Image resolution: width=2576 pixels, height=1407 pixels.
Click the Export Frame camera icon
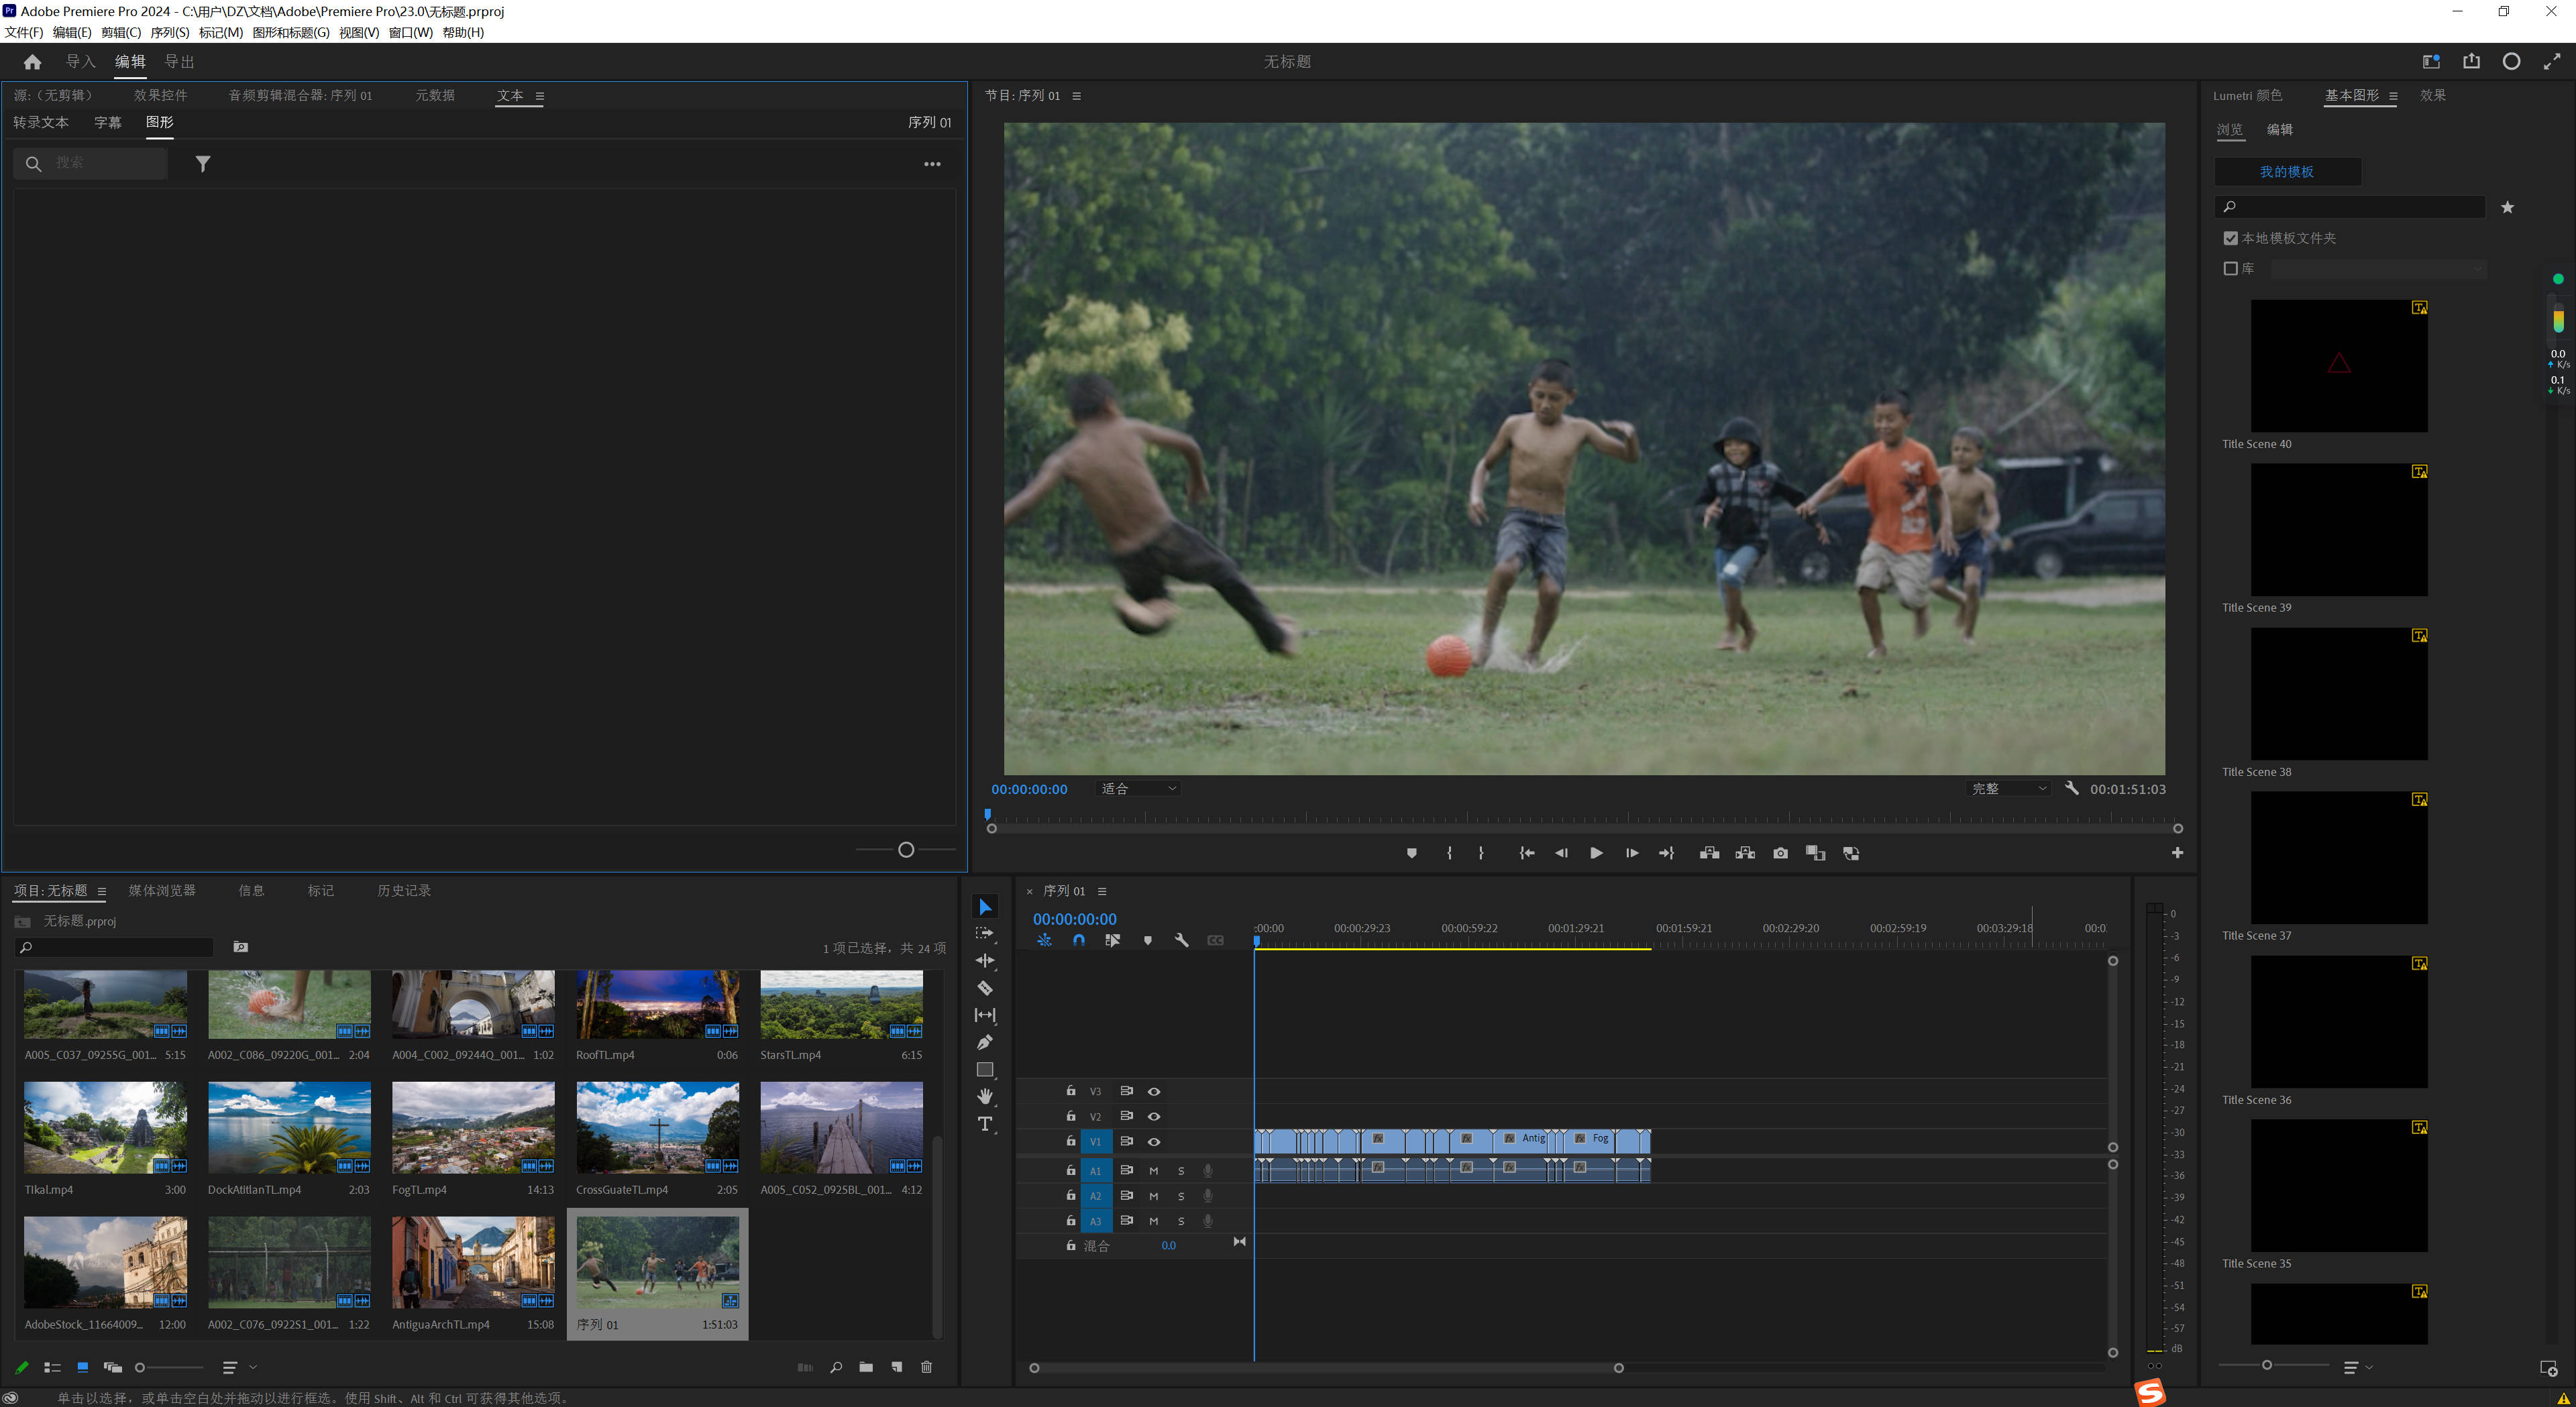1780,853
